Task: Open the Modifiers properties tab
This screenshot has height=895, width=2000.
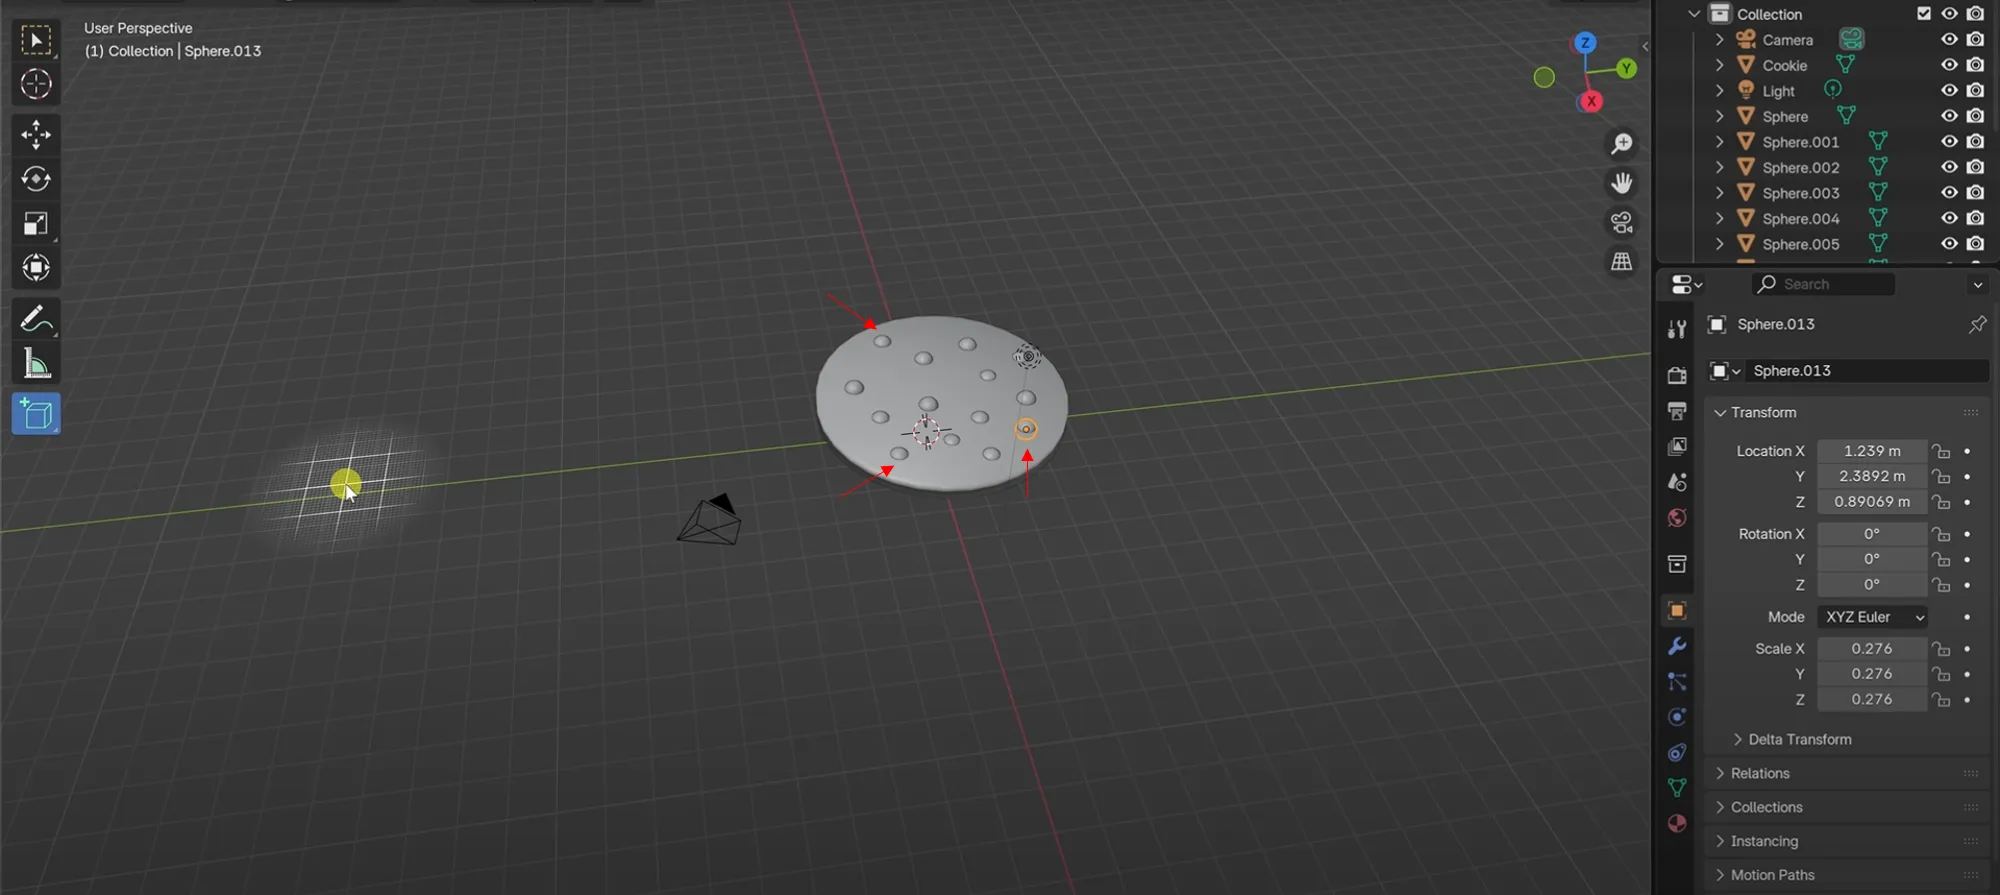Action: click(1677, 646)
